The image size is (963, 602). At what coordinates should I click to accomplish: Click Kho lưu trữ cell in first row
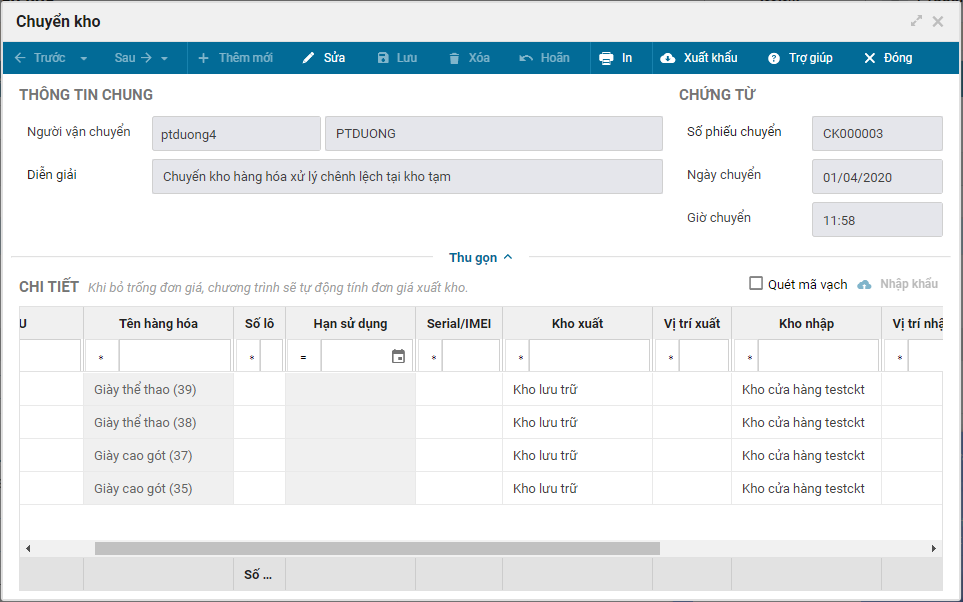click(577, 389)
